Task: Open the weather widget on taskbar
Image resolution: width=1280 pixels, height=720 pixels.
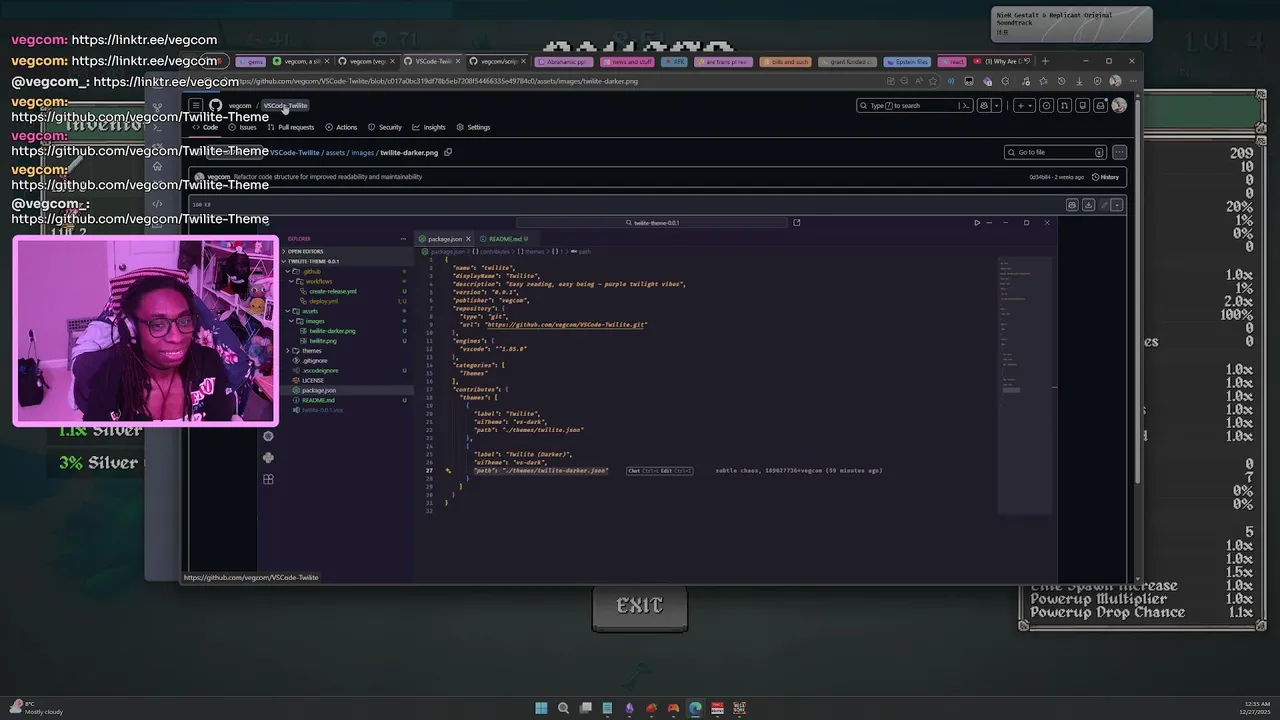Action: [x=35, y=708]
